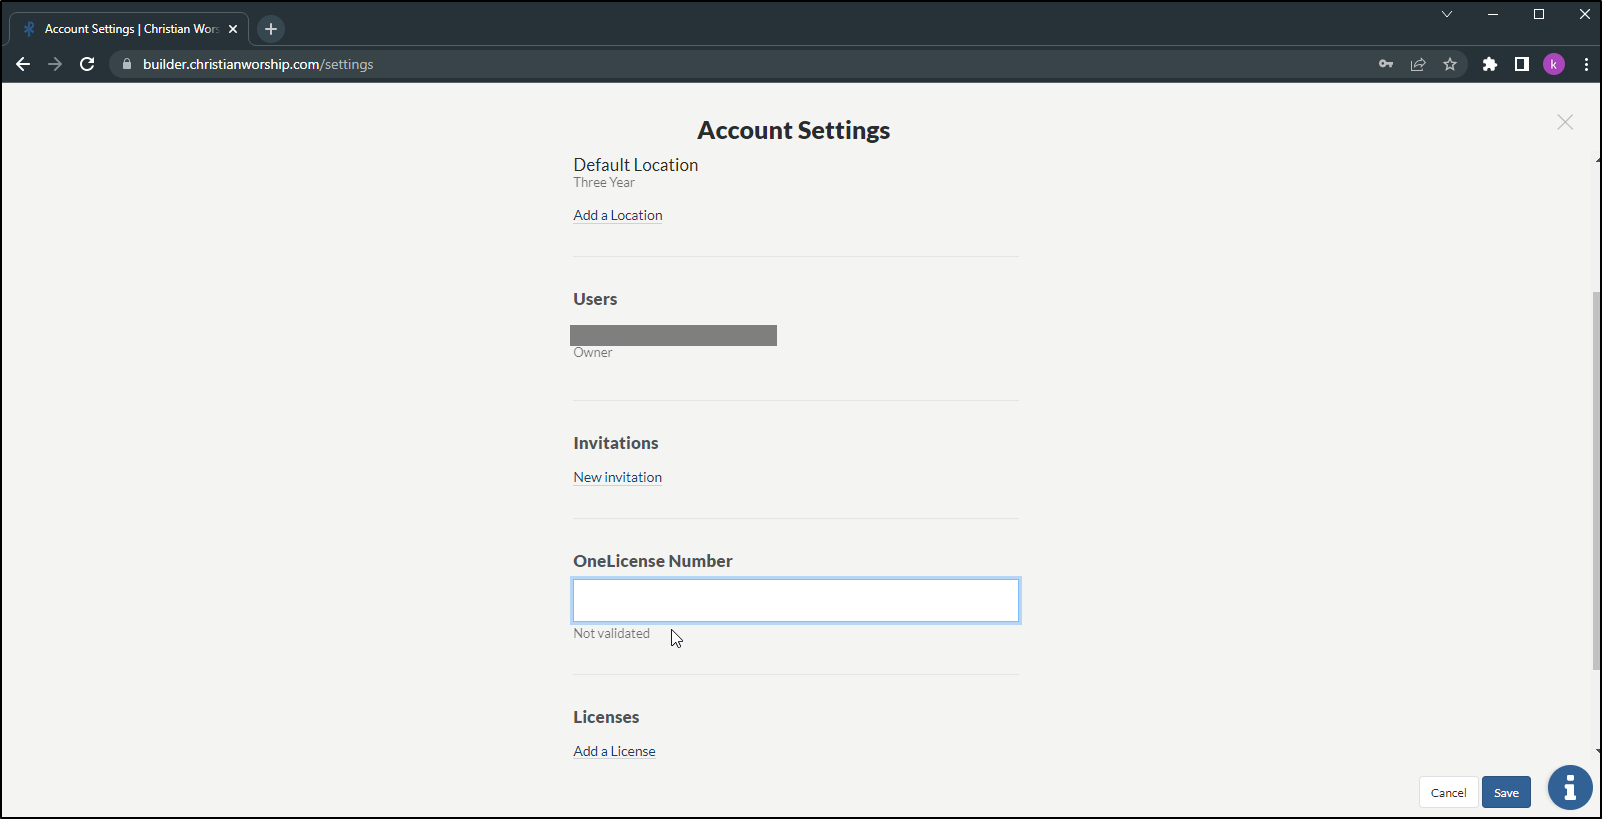Open the browser extensions puzzle icon
The width and height of the screenshot is (1602, 819).
pos(1490,64)
